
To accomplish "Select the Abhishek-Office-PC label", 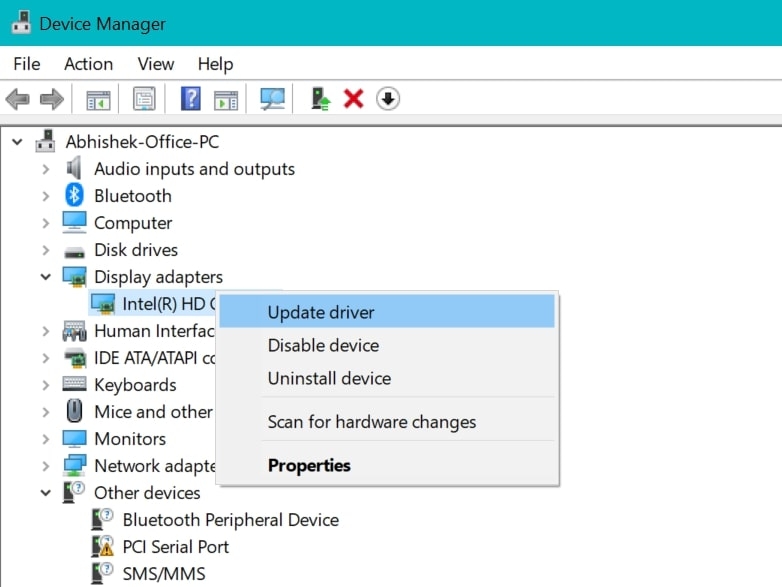I will pyautogui.click(x=142, y=142).
